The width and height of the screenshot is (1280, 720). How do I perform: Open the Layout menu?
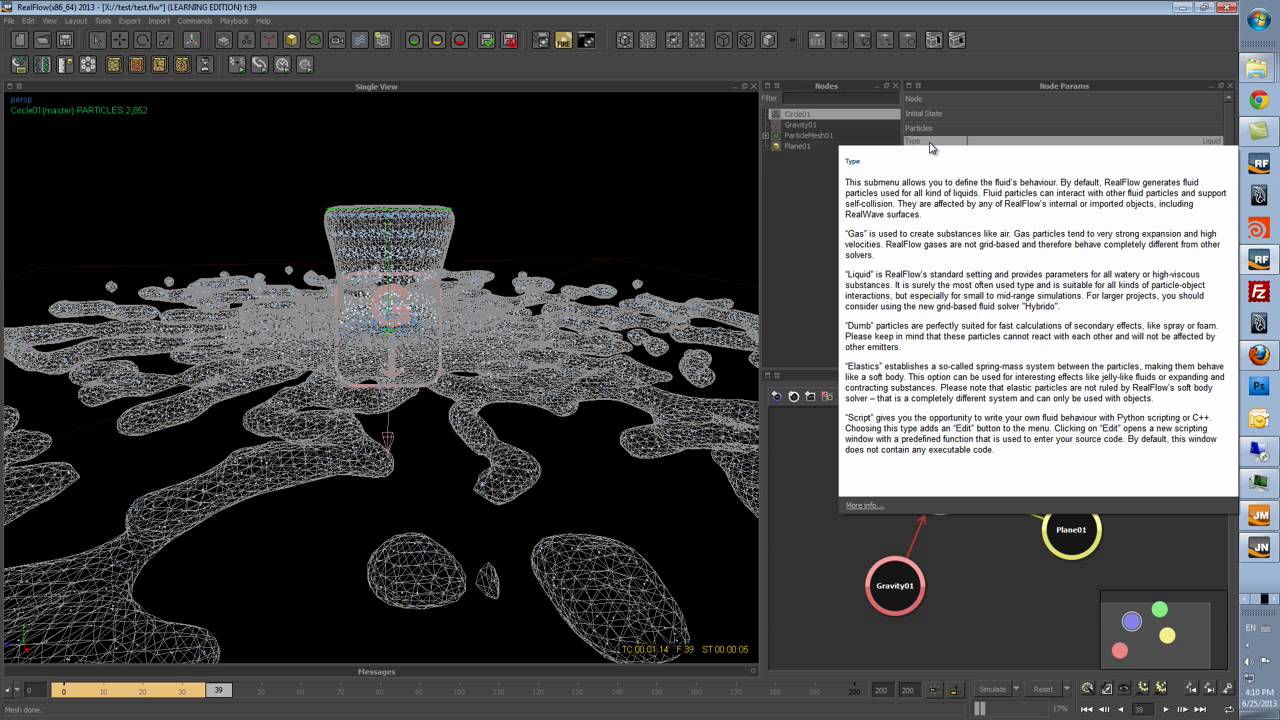(x=76, y=20)
